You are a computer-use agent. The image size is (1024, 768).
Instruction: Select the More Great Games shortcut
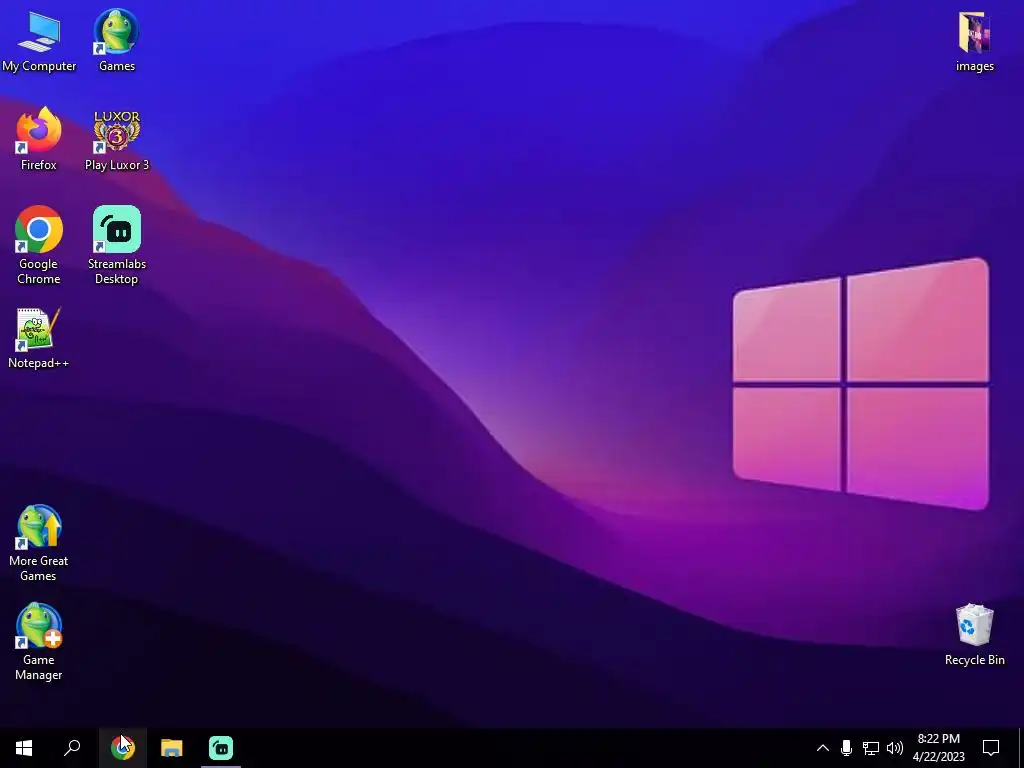coord(39,543)
